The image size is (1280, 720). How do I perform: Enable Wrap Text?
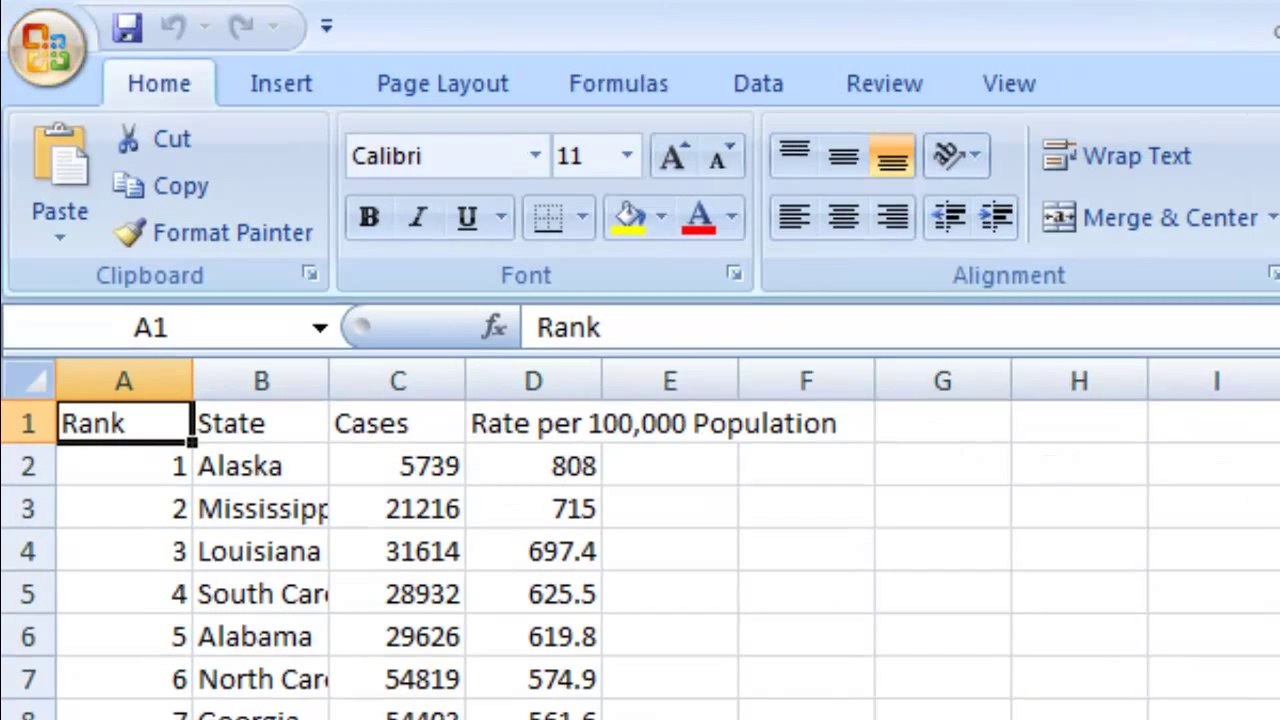(1116, 156)
